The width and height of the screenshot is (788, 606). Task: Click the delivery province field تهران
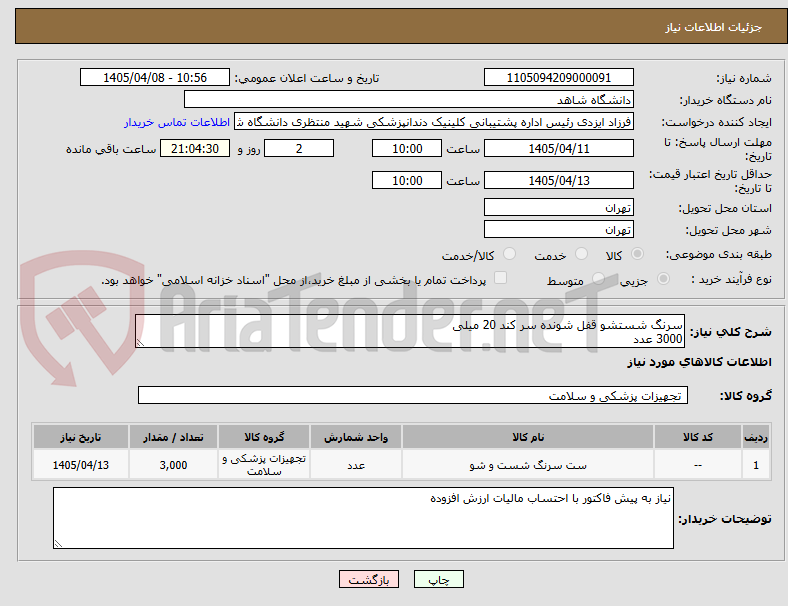coord(558,208)
